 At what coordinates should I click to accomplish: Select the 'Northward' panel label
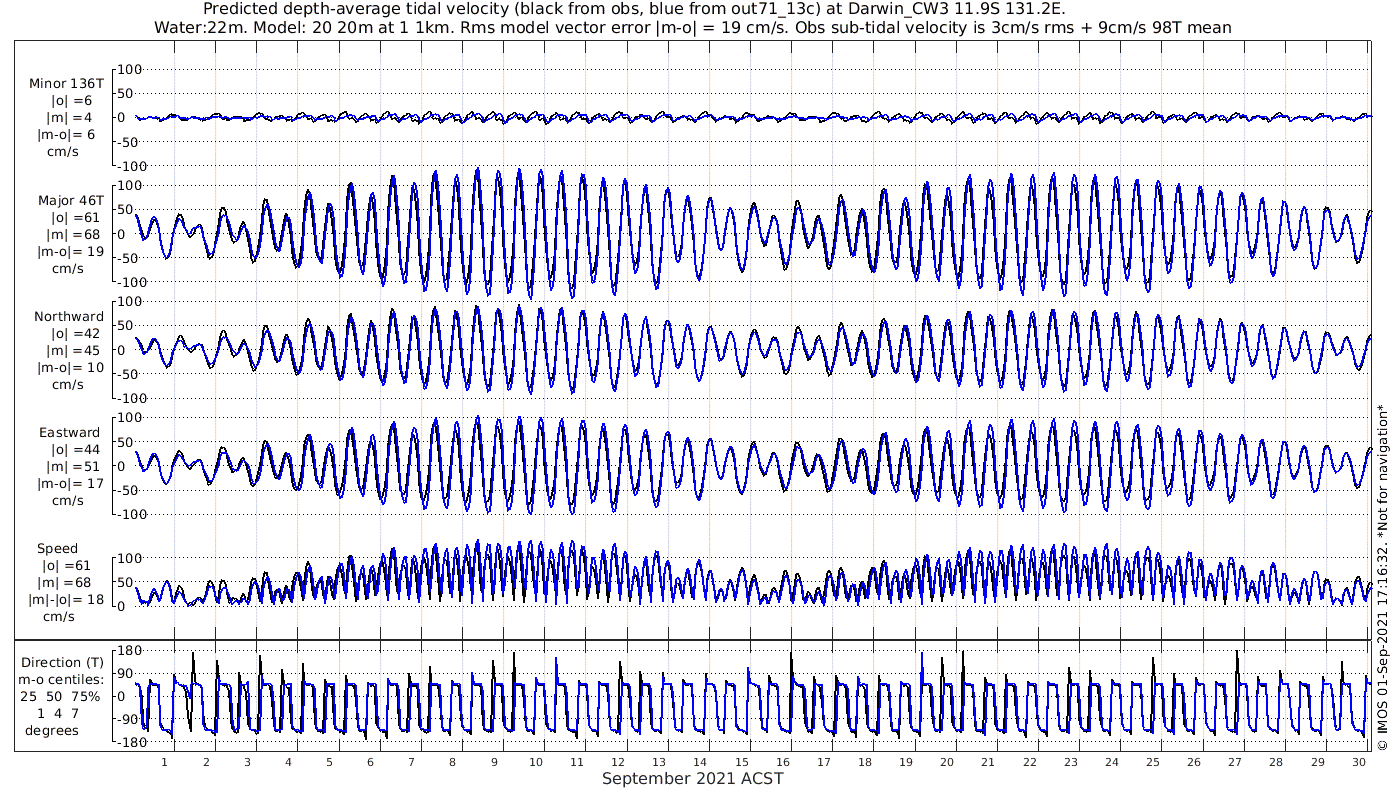[69, 317]
